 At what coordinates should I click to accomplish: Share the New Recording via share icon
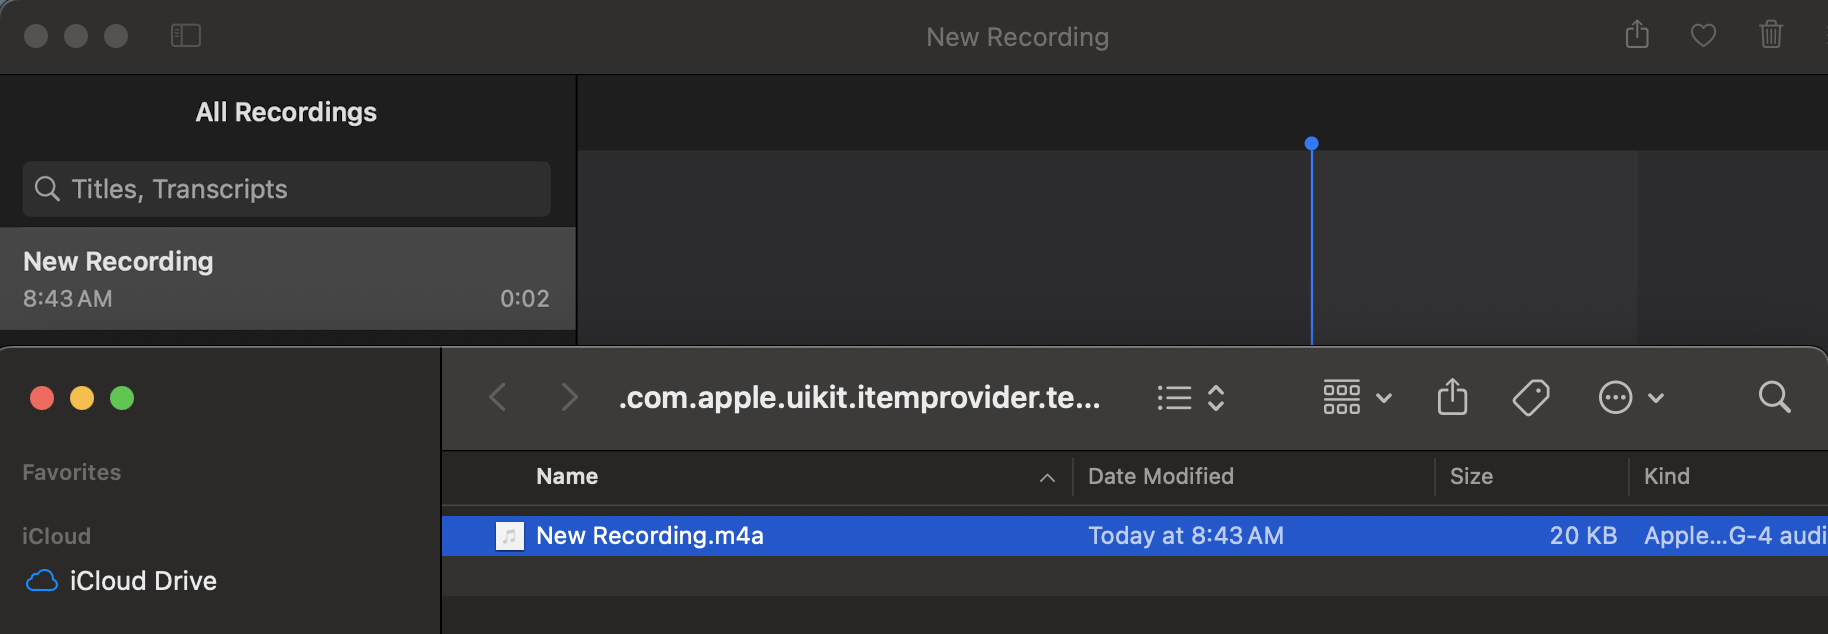[1637, 35]
